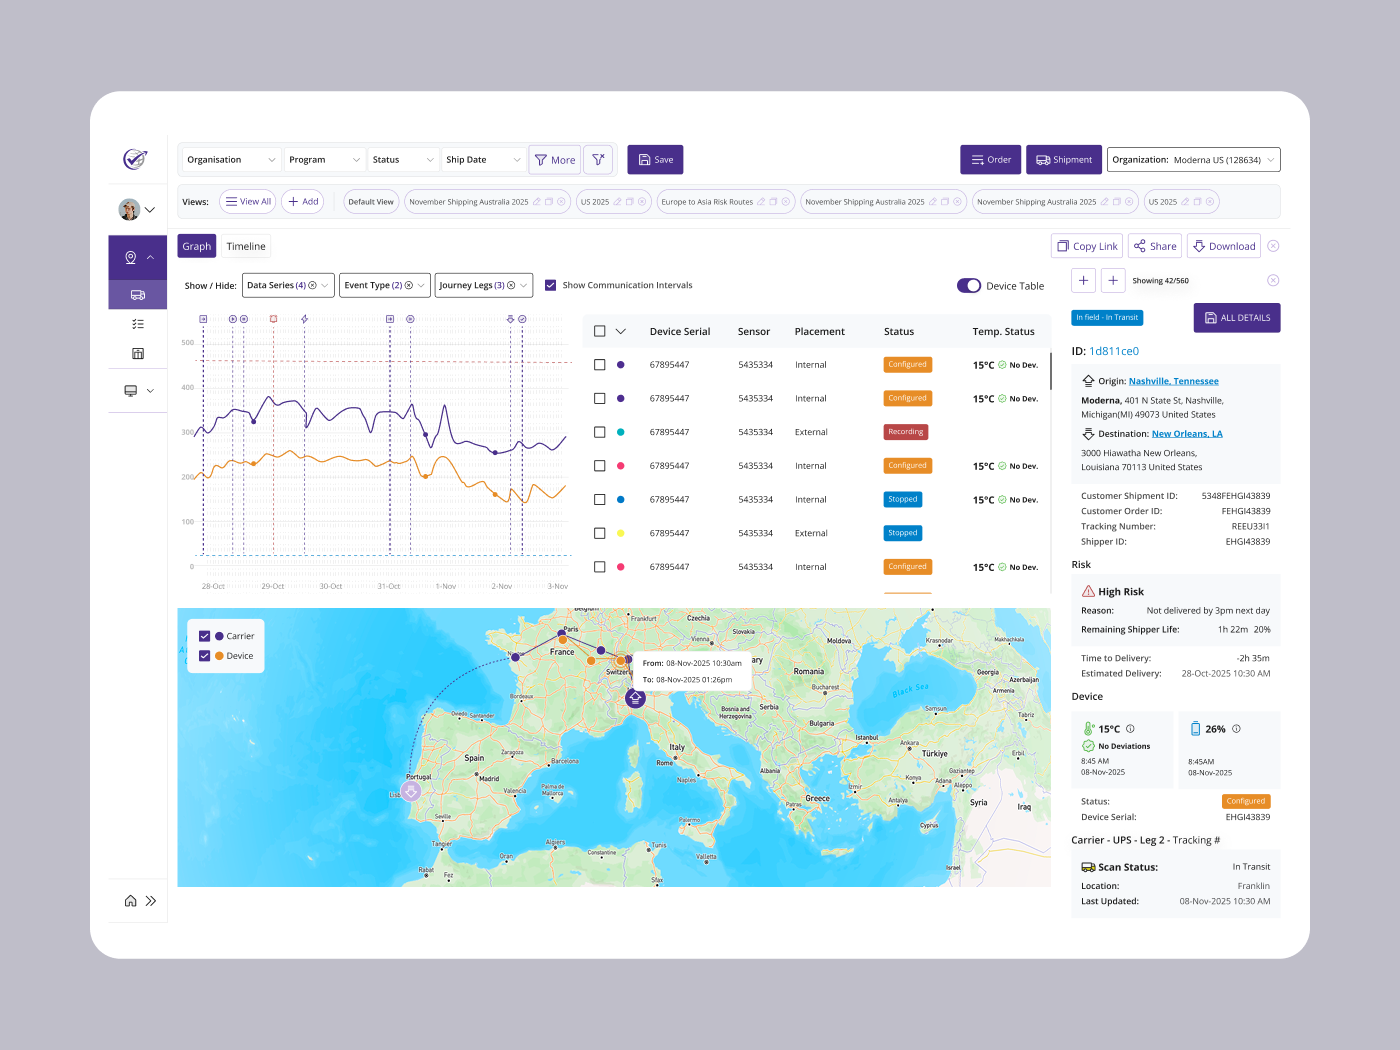Viewport: 1400px width, 1050px height.
Task: Open the checklist icon in sidebar
Action: pyautogui.click(x=138, y=324)
